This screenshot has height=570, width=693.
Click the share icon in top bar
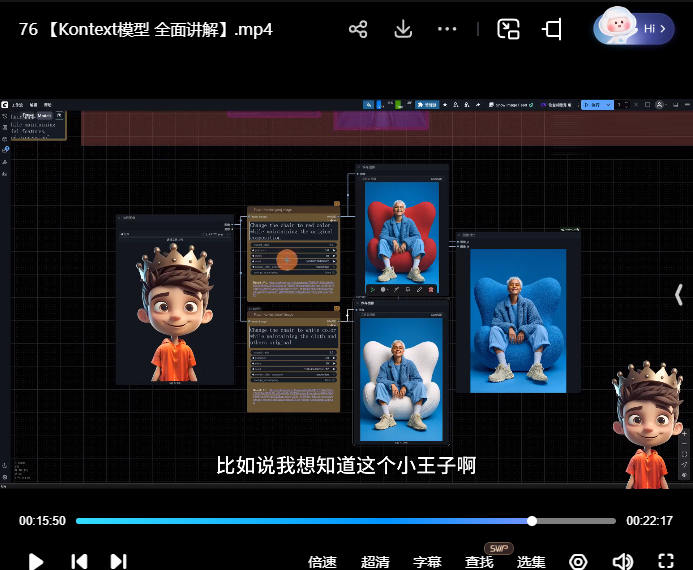pyautogui.click(x=358, y=29)
